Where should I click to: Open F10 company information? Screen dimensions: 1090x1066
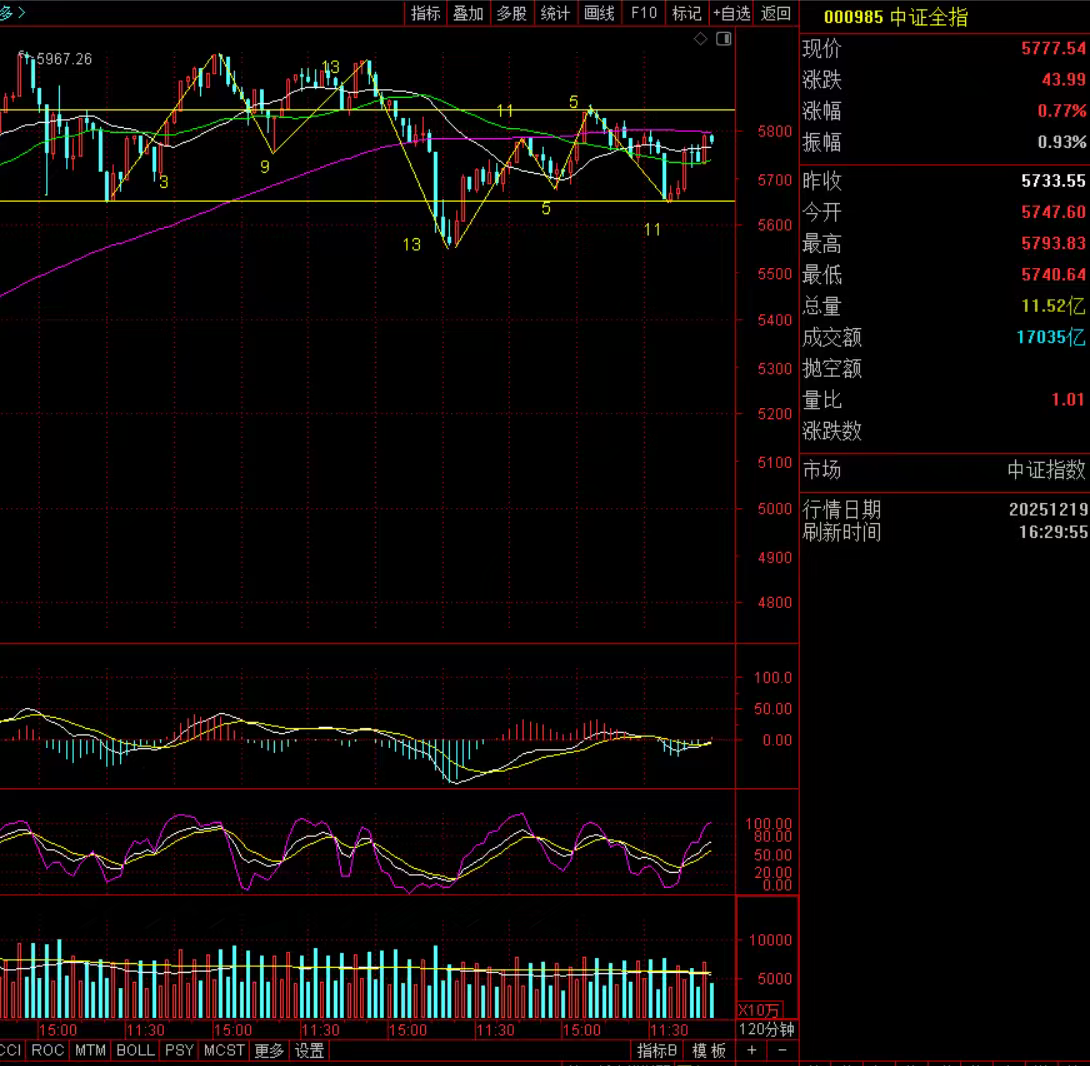pyautogui.click(x=643, y=13)
